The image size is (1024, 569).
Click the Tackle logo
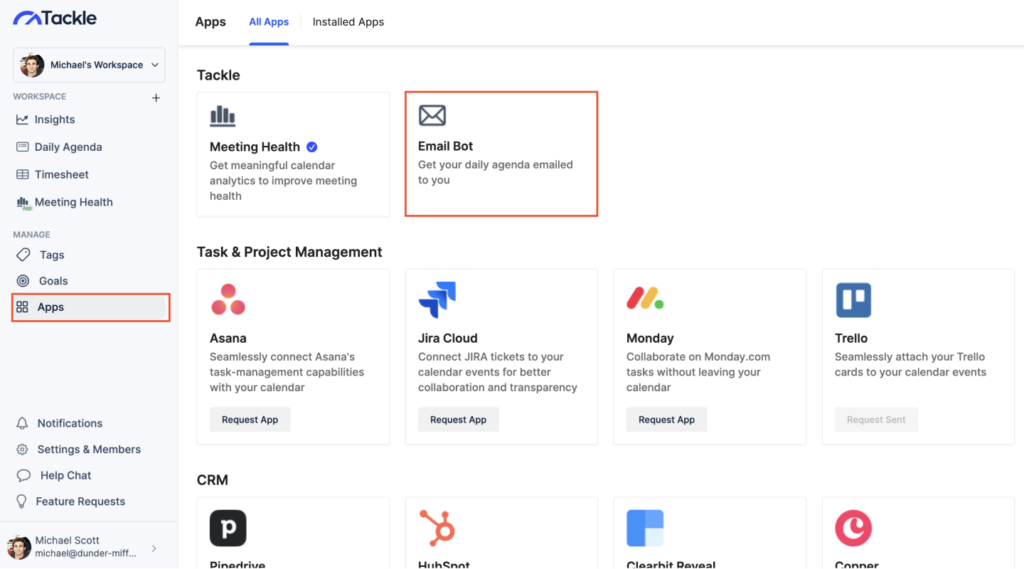[55, 18]
